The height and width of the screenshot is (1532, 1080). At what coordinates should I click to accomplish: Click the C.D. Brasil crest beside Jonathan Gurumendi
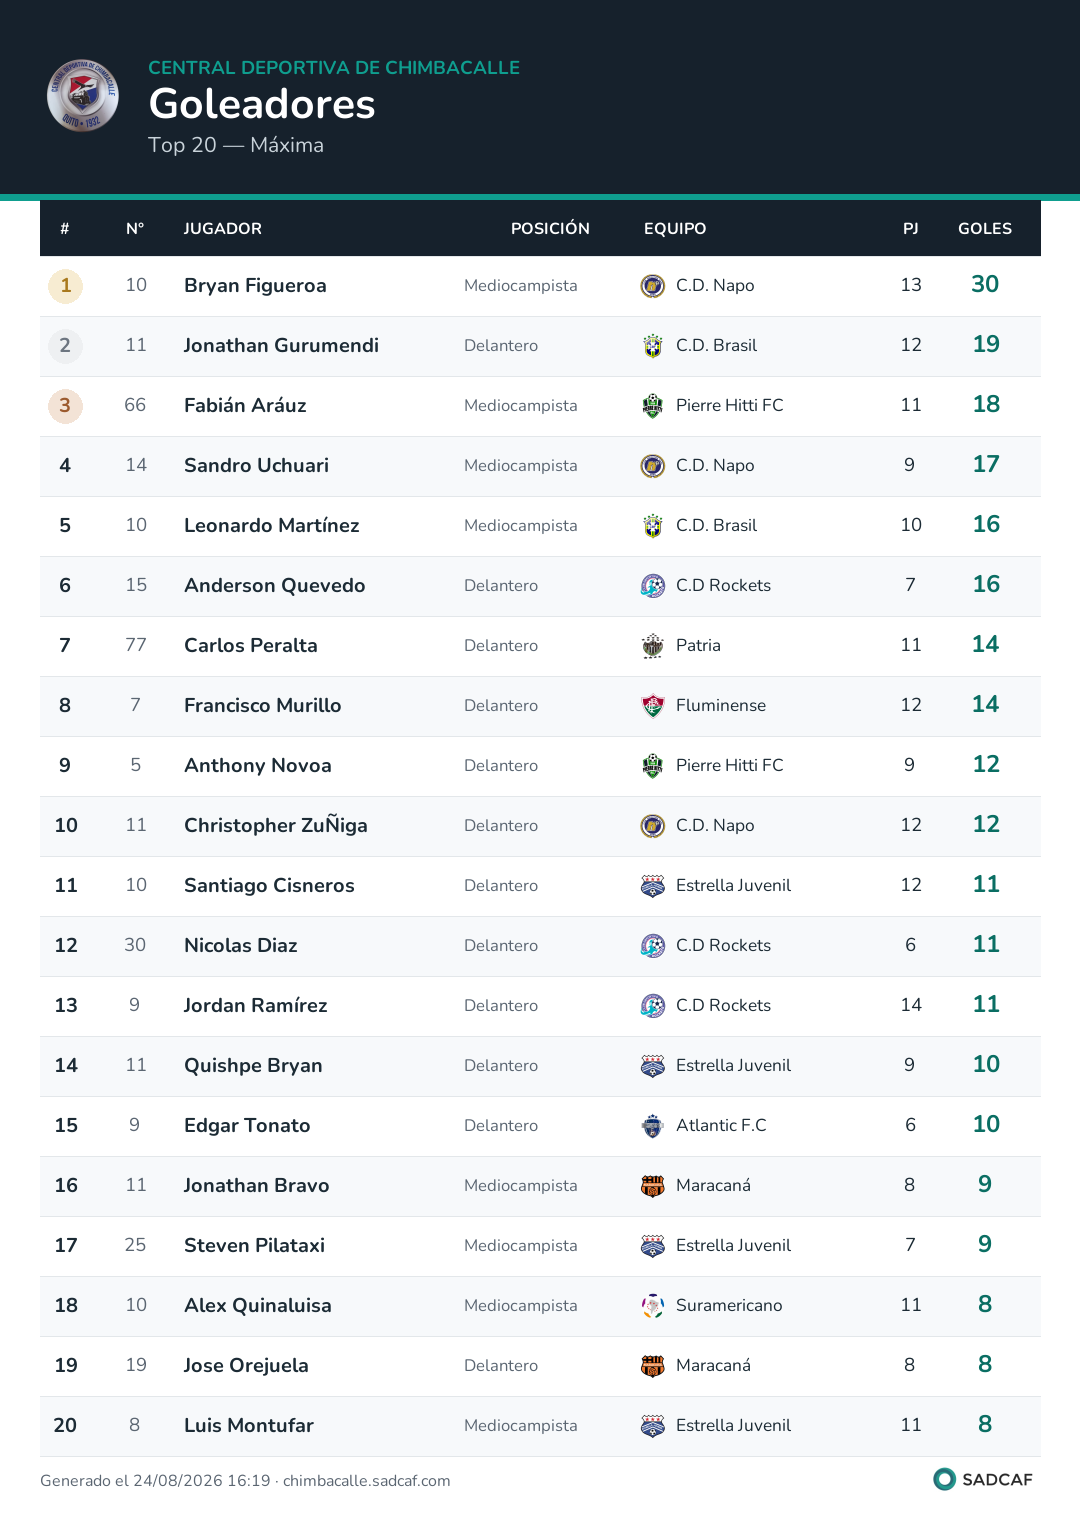(653, 346)
